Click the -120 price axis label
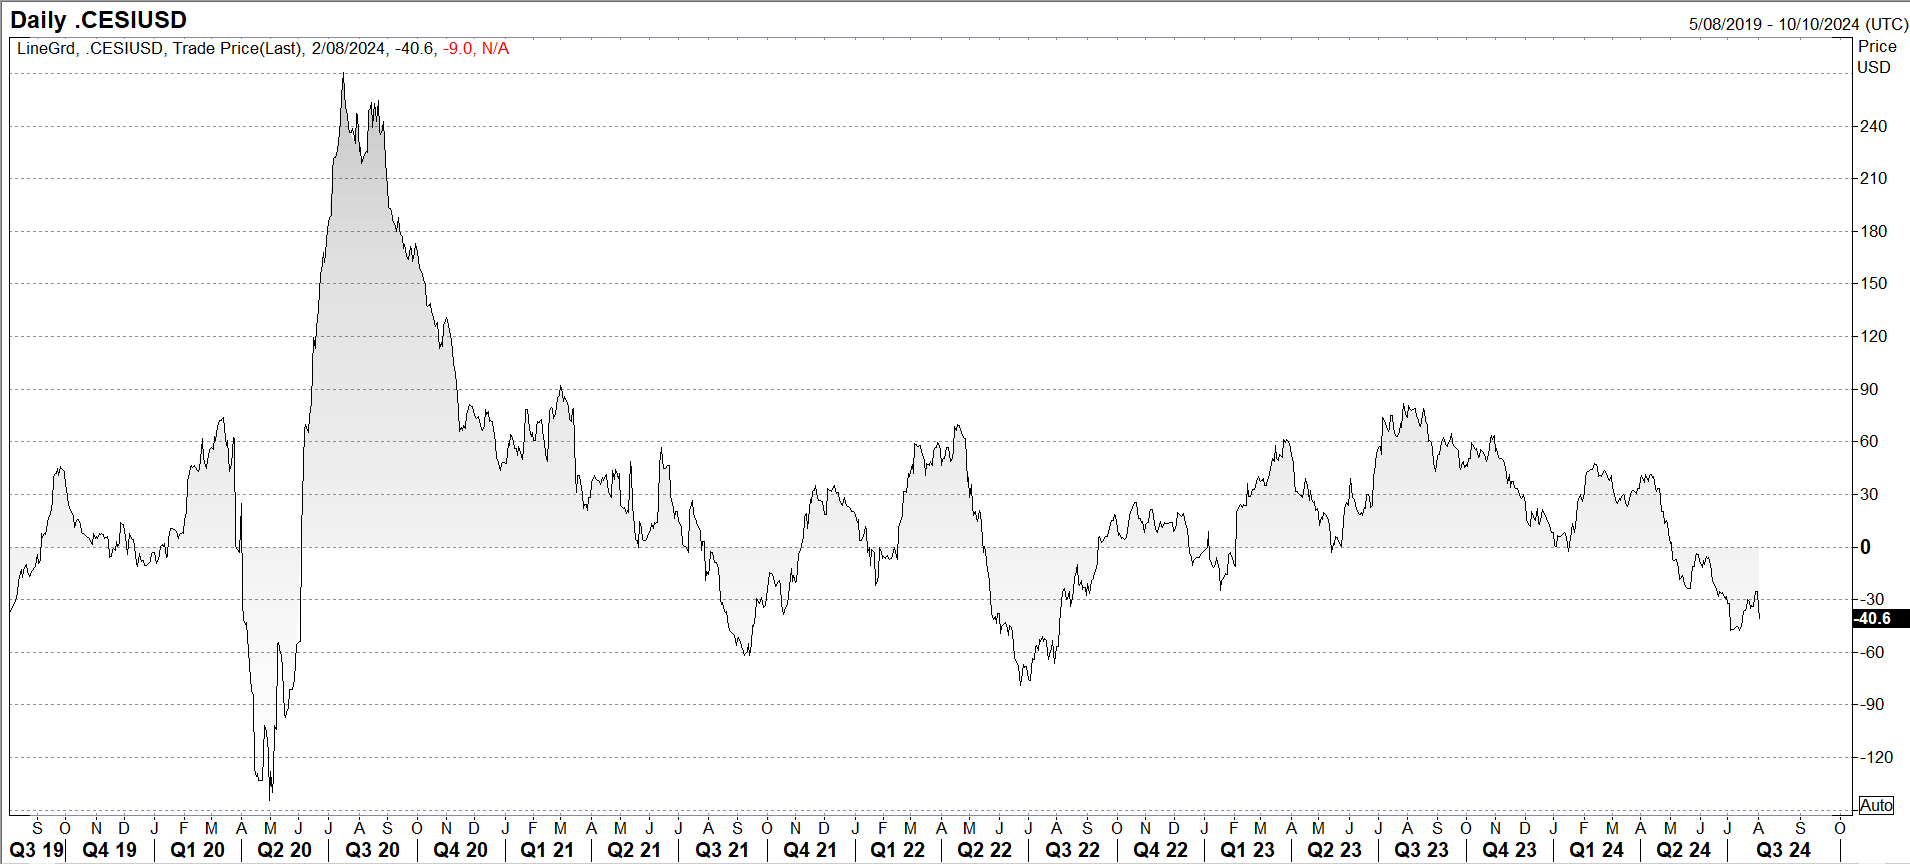The image size is (1910, 864). click(x=1875, y=757)
